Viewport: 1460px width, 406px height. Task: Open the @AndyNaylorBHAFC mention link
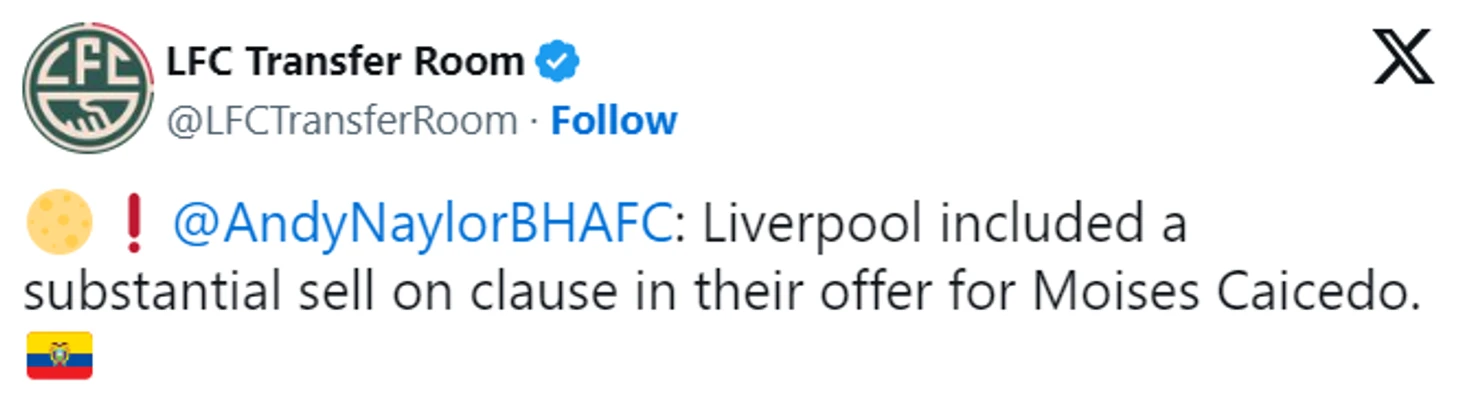coord(421,225)
